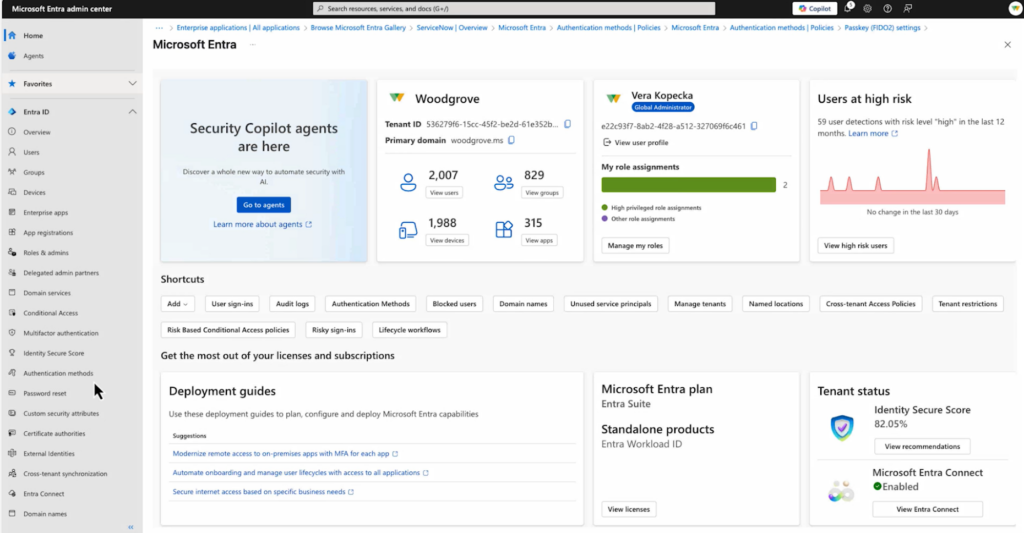The width and height of the screenshot is (1024, 533).
Task: Click the Entra Connect sidebar icon
Action: coord(12,493)
